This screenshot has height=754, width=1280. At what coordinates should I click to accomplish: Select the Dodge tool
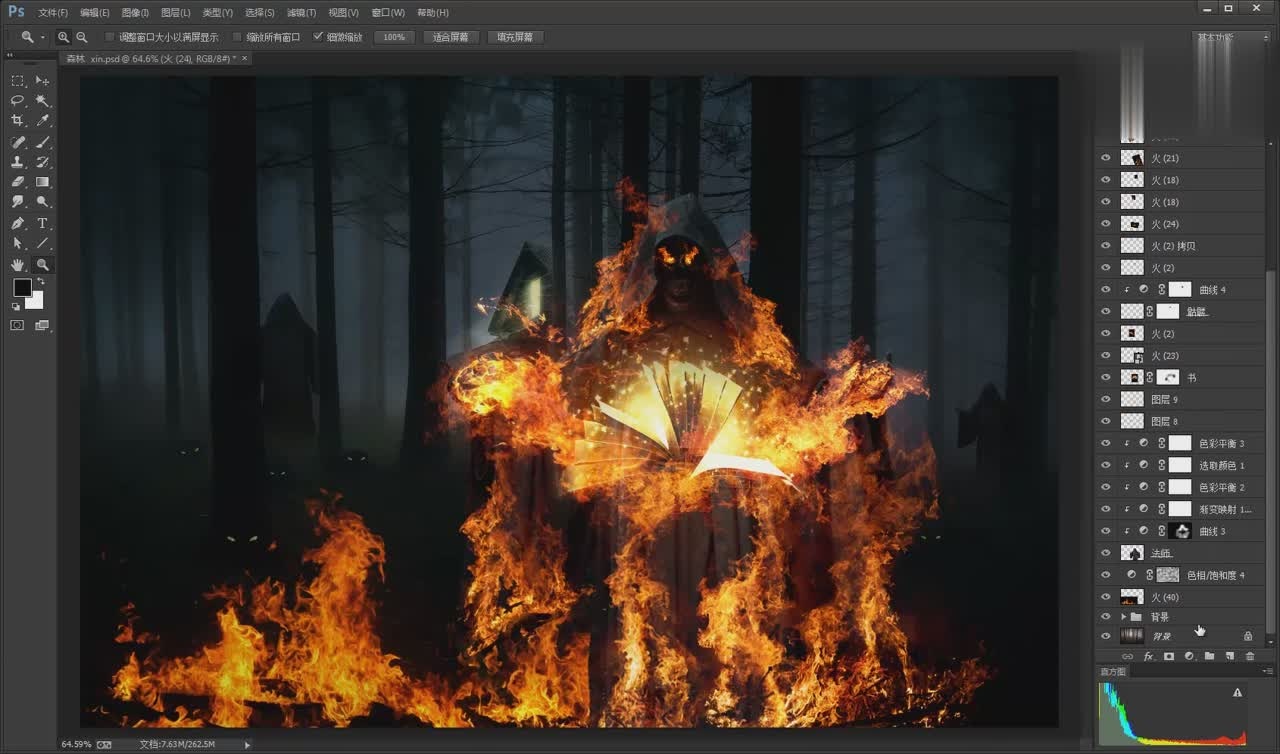[x=42, y=202]
